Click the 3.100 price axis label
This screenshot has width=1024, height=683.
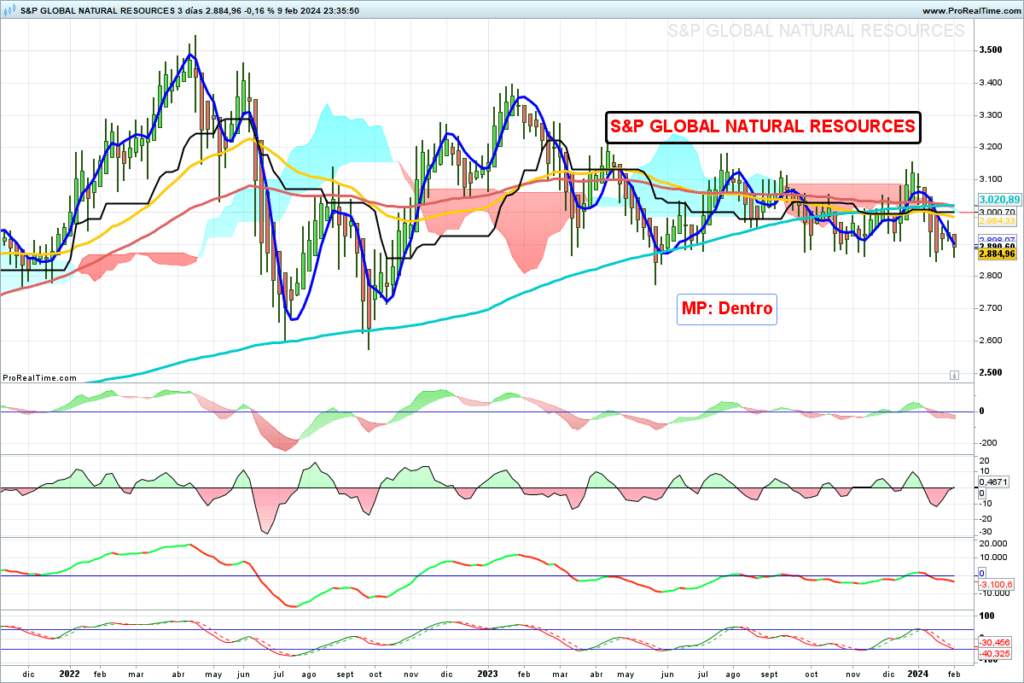coord(991,179)
